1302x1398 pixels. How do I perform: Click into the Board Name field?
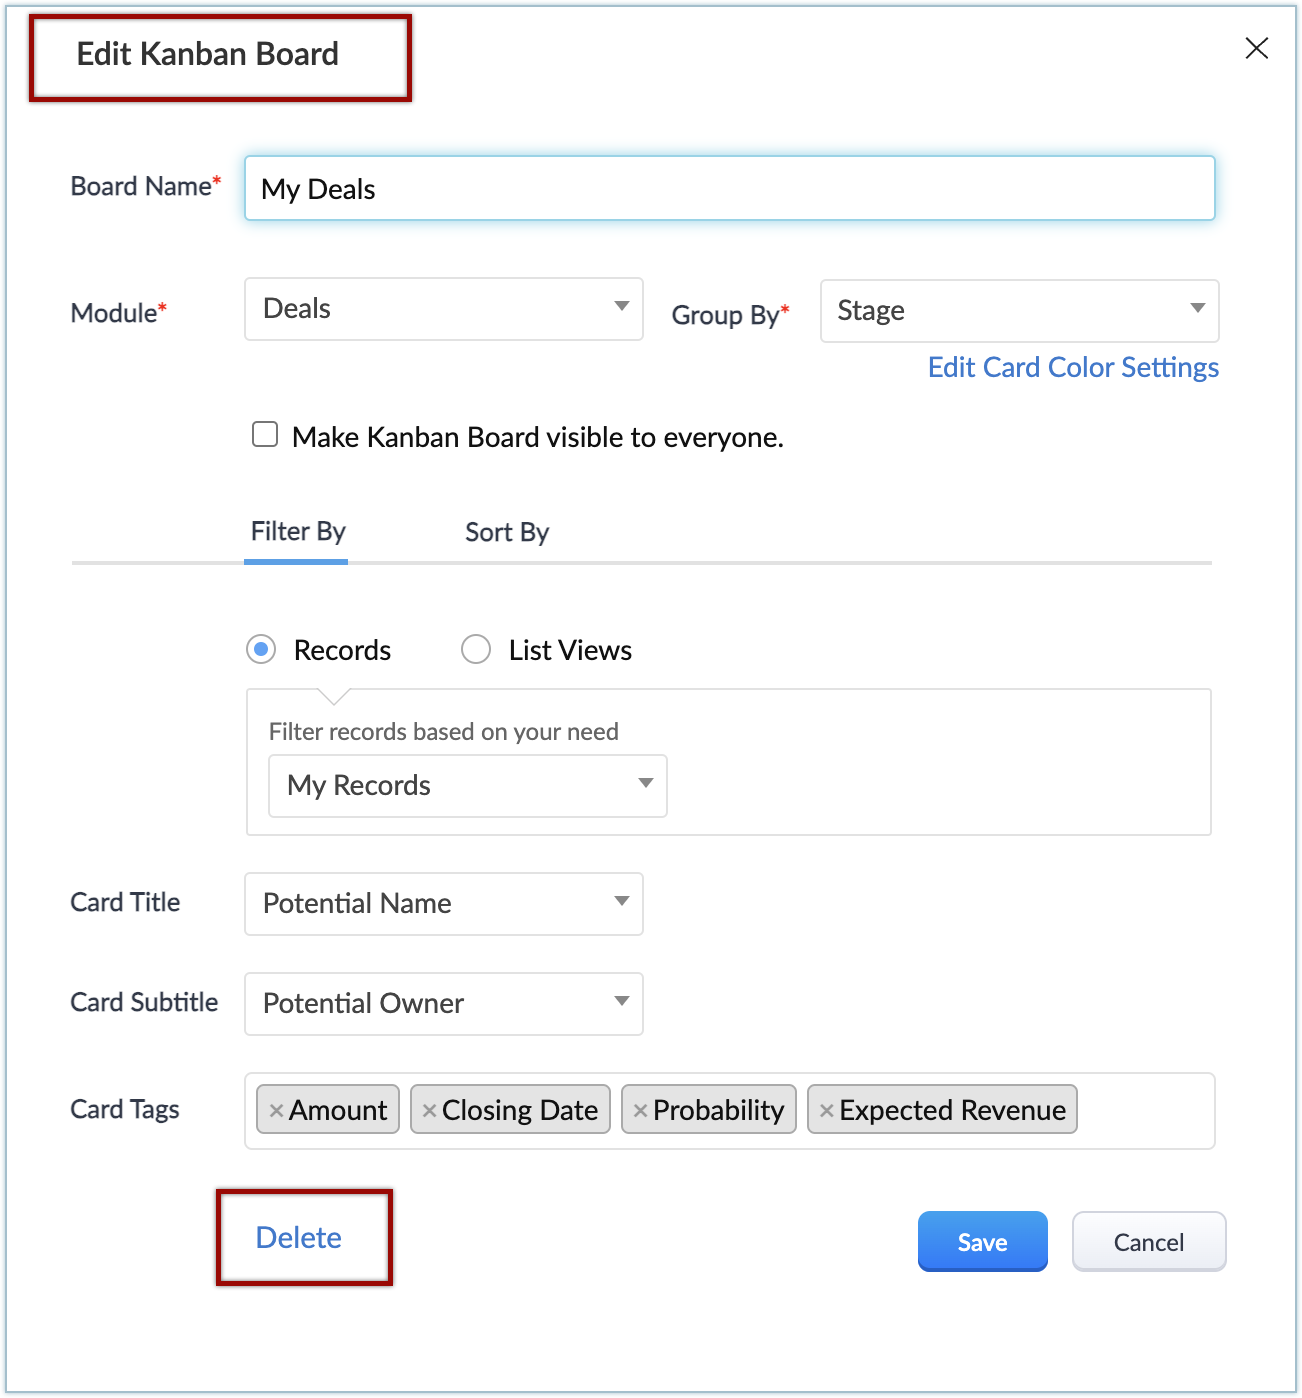[729, 189]
